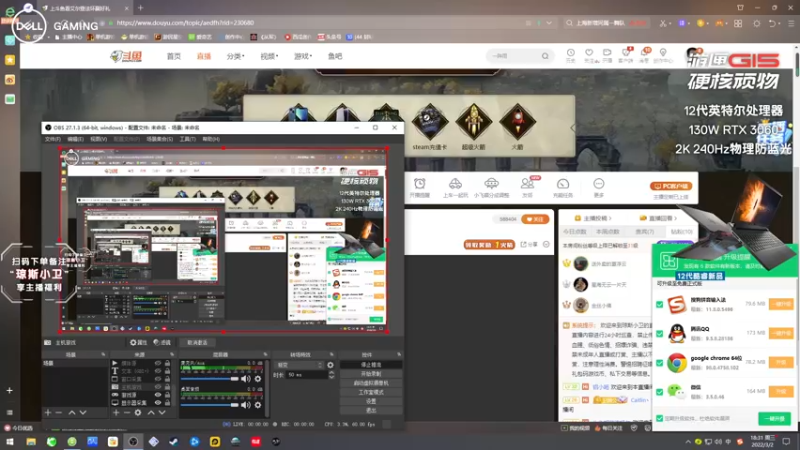
Task: Open the OBS 帮助(H) menu
Action: pos(211,139)
